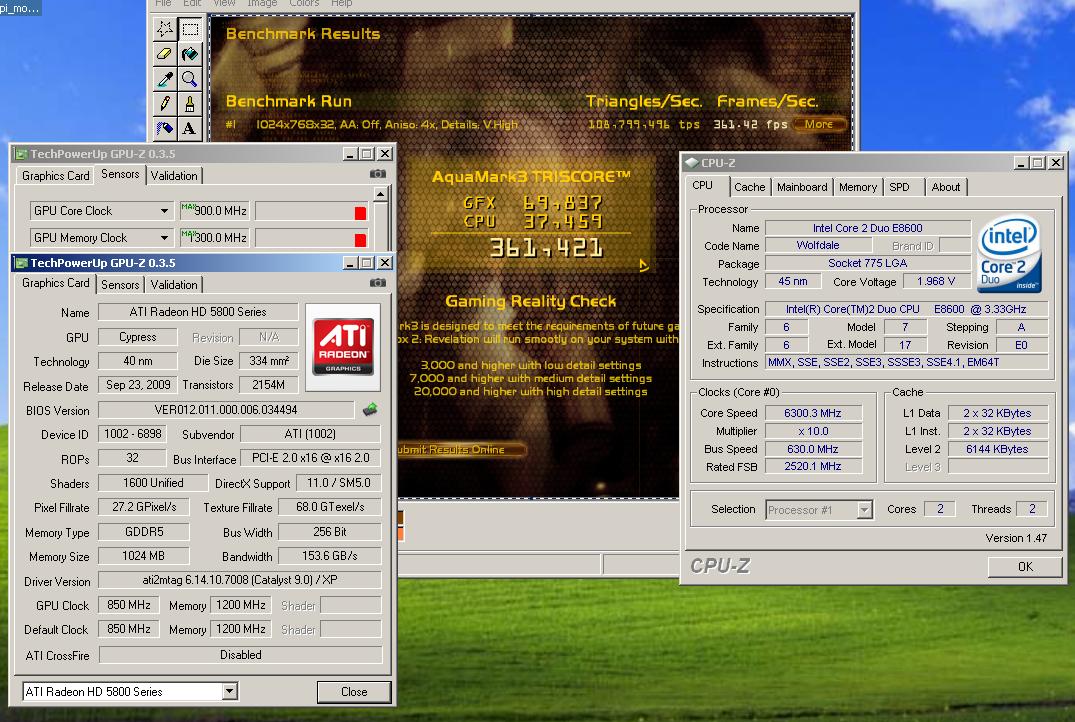1075x722 pixels.
Task: Select the CPU tab in CPU-Z
Action: pyautogui.click(x=703, y=185)
